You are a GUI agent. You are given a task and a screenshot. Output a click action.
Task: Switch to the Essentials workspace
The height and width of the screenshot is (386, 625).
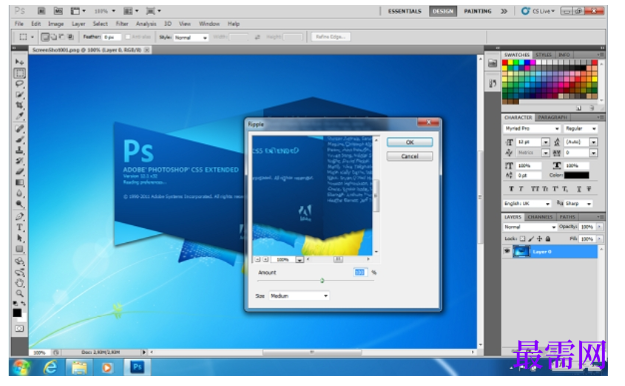[405, 11]
